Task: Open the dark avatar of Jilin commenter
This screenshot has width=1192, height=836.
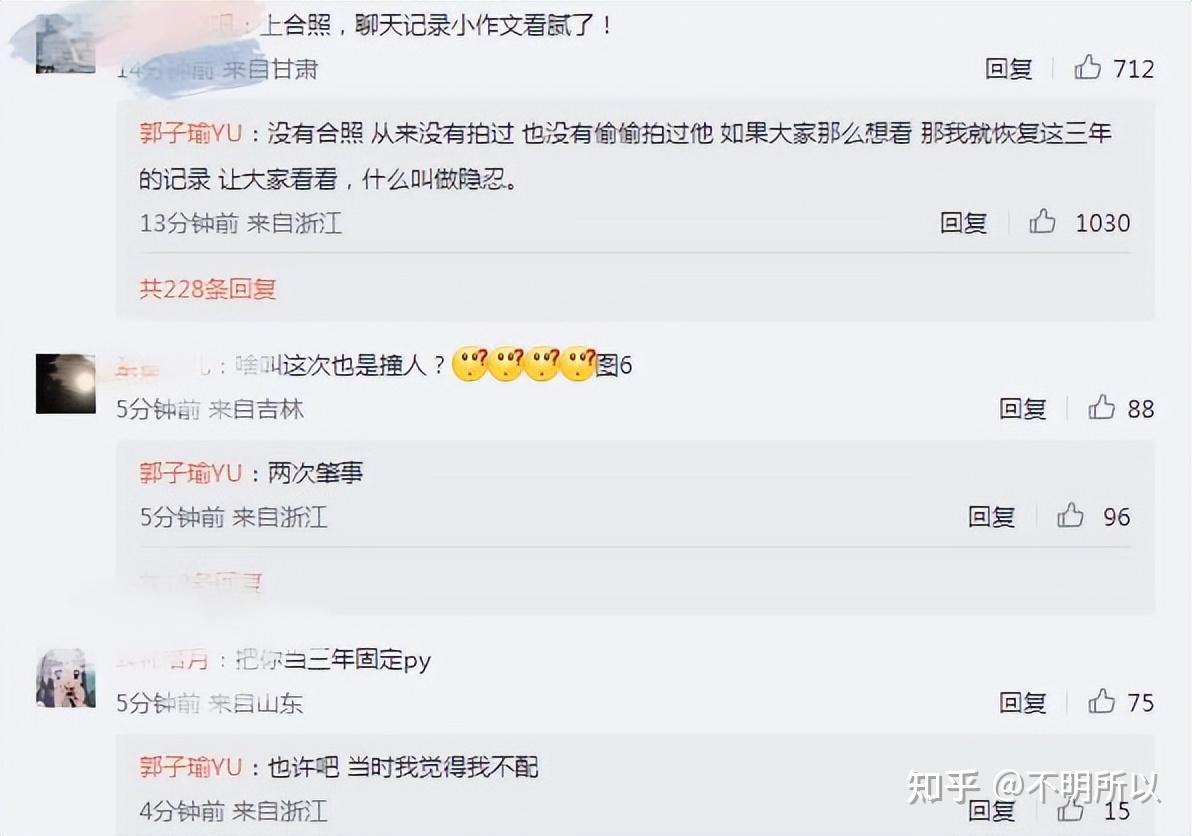Action: (66, 384)
